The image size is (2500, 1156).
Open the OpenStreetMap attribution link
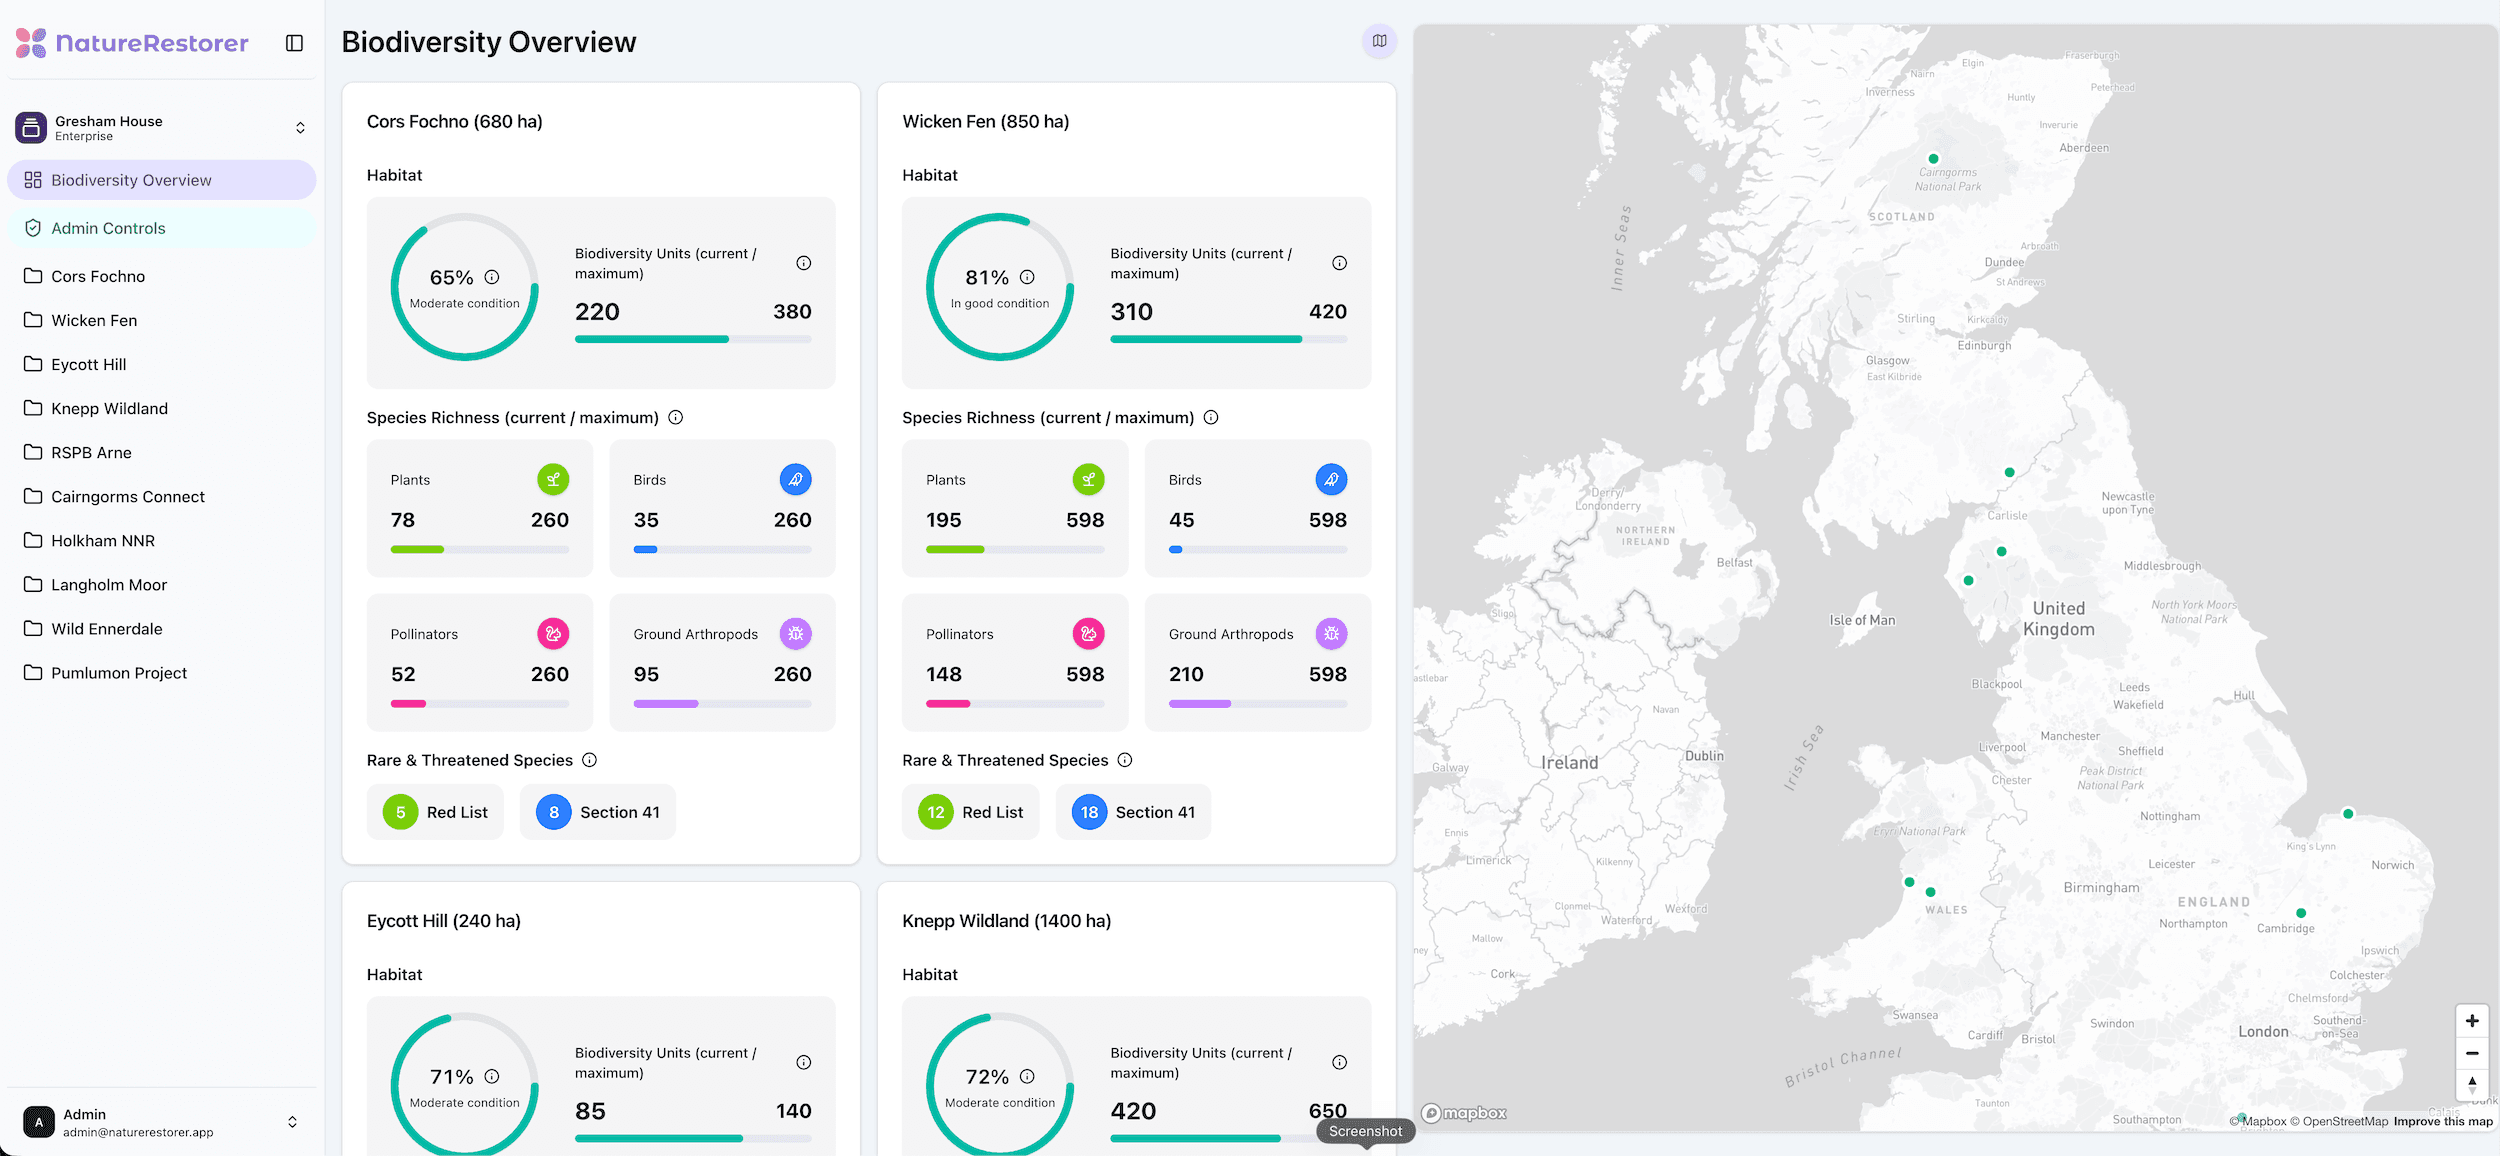2339,1121
